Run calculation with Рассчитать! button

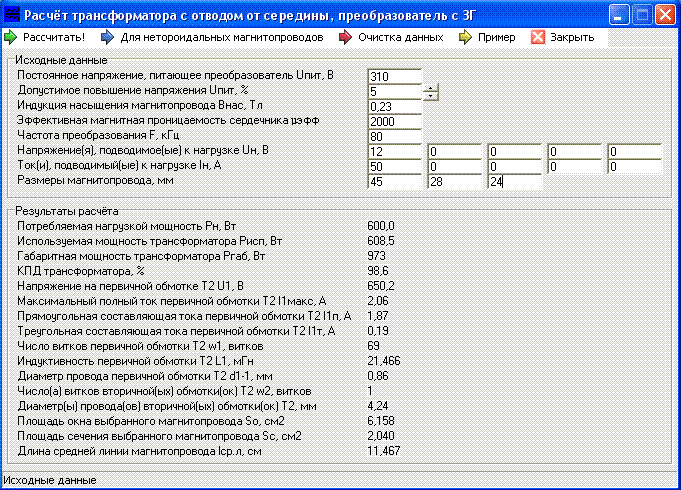(x=45, y=37)
